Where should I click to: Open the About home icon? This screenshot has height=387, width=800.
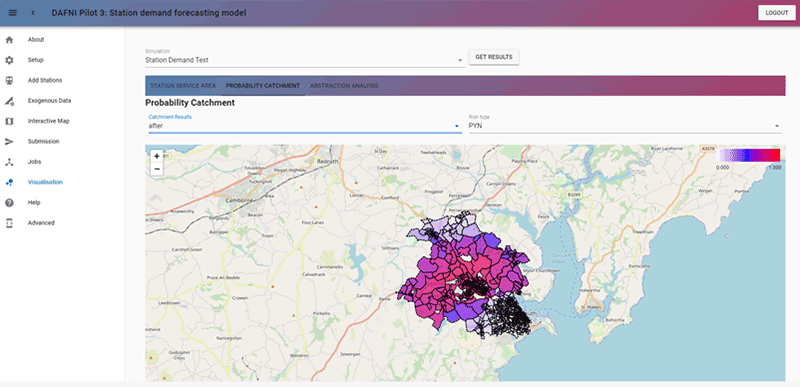coord(9,40)
